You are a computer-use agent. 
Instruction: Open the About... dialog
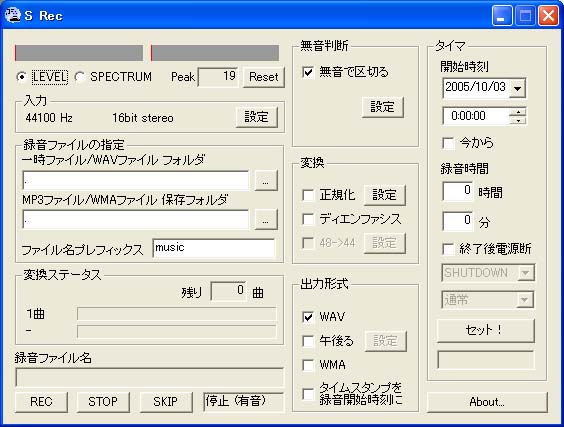(487, 402)
